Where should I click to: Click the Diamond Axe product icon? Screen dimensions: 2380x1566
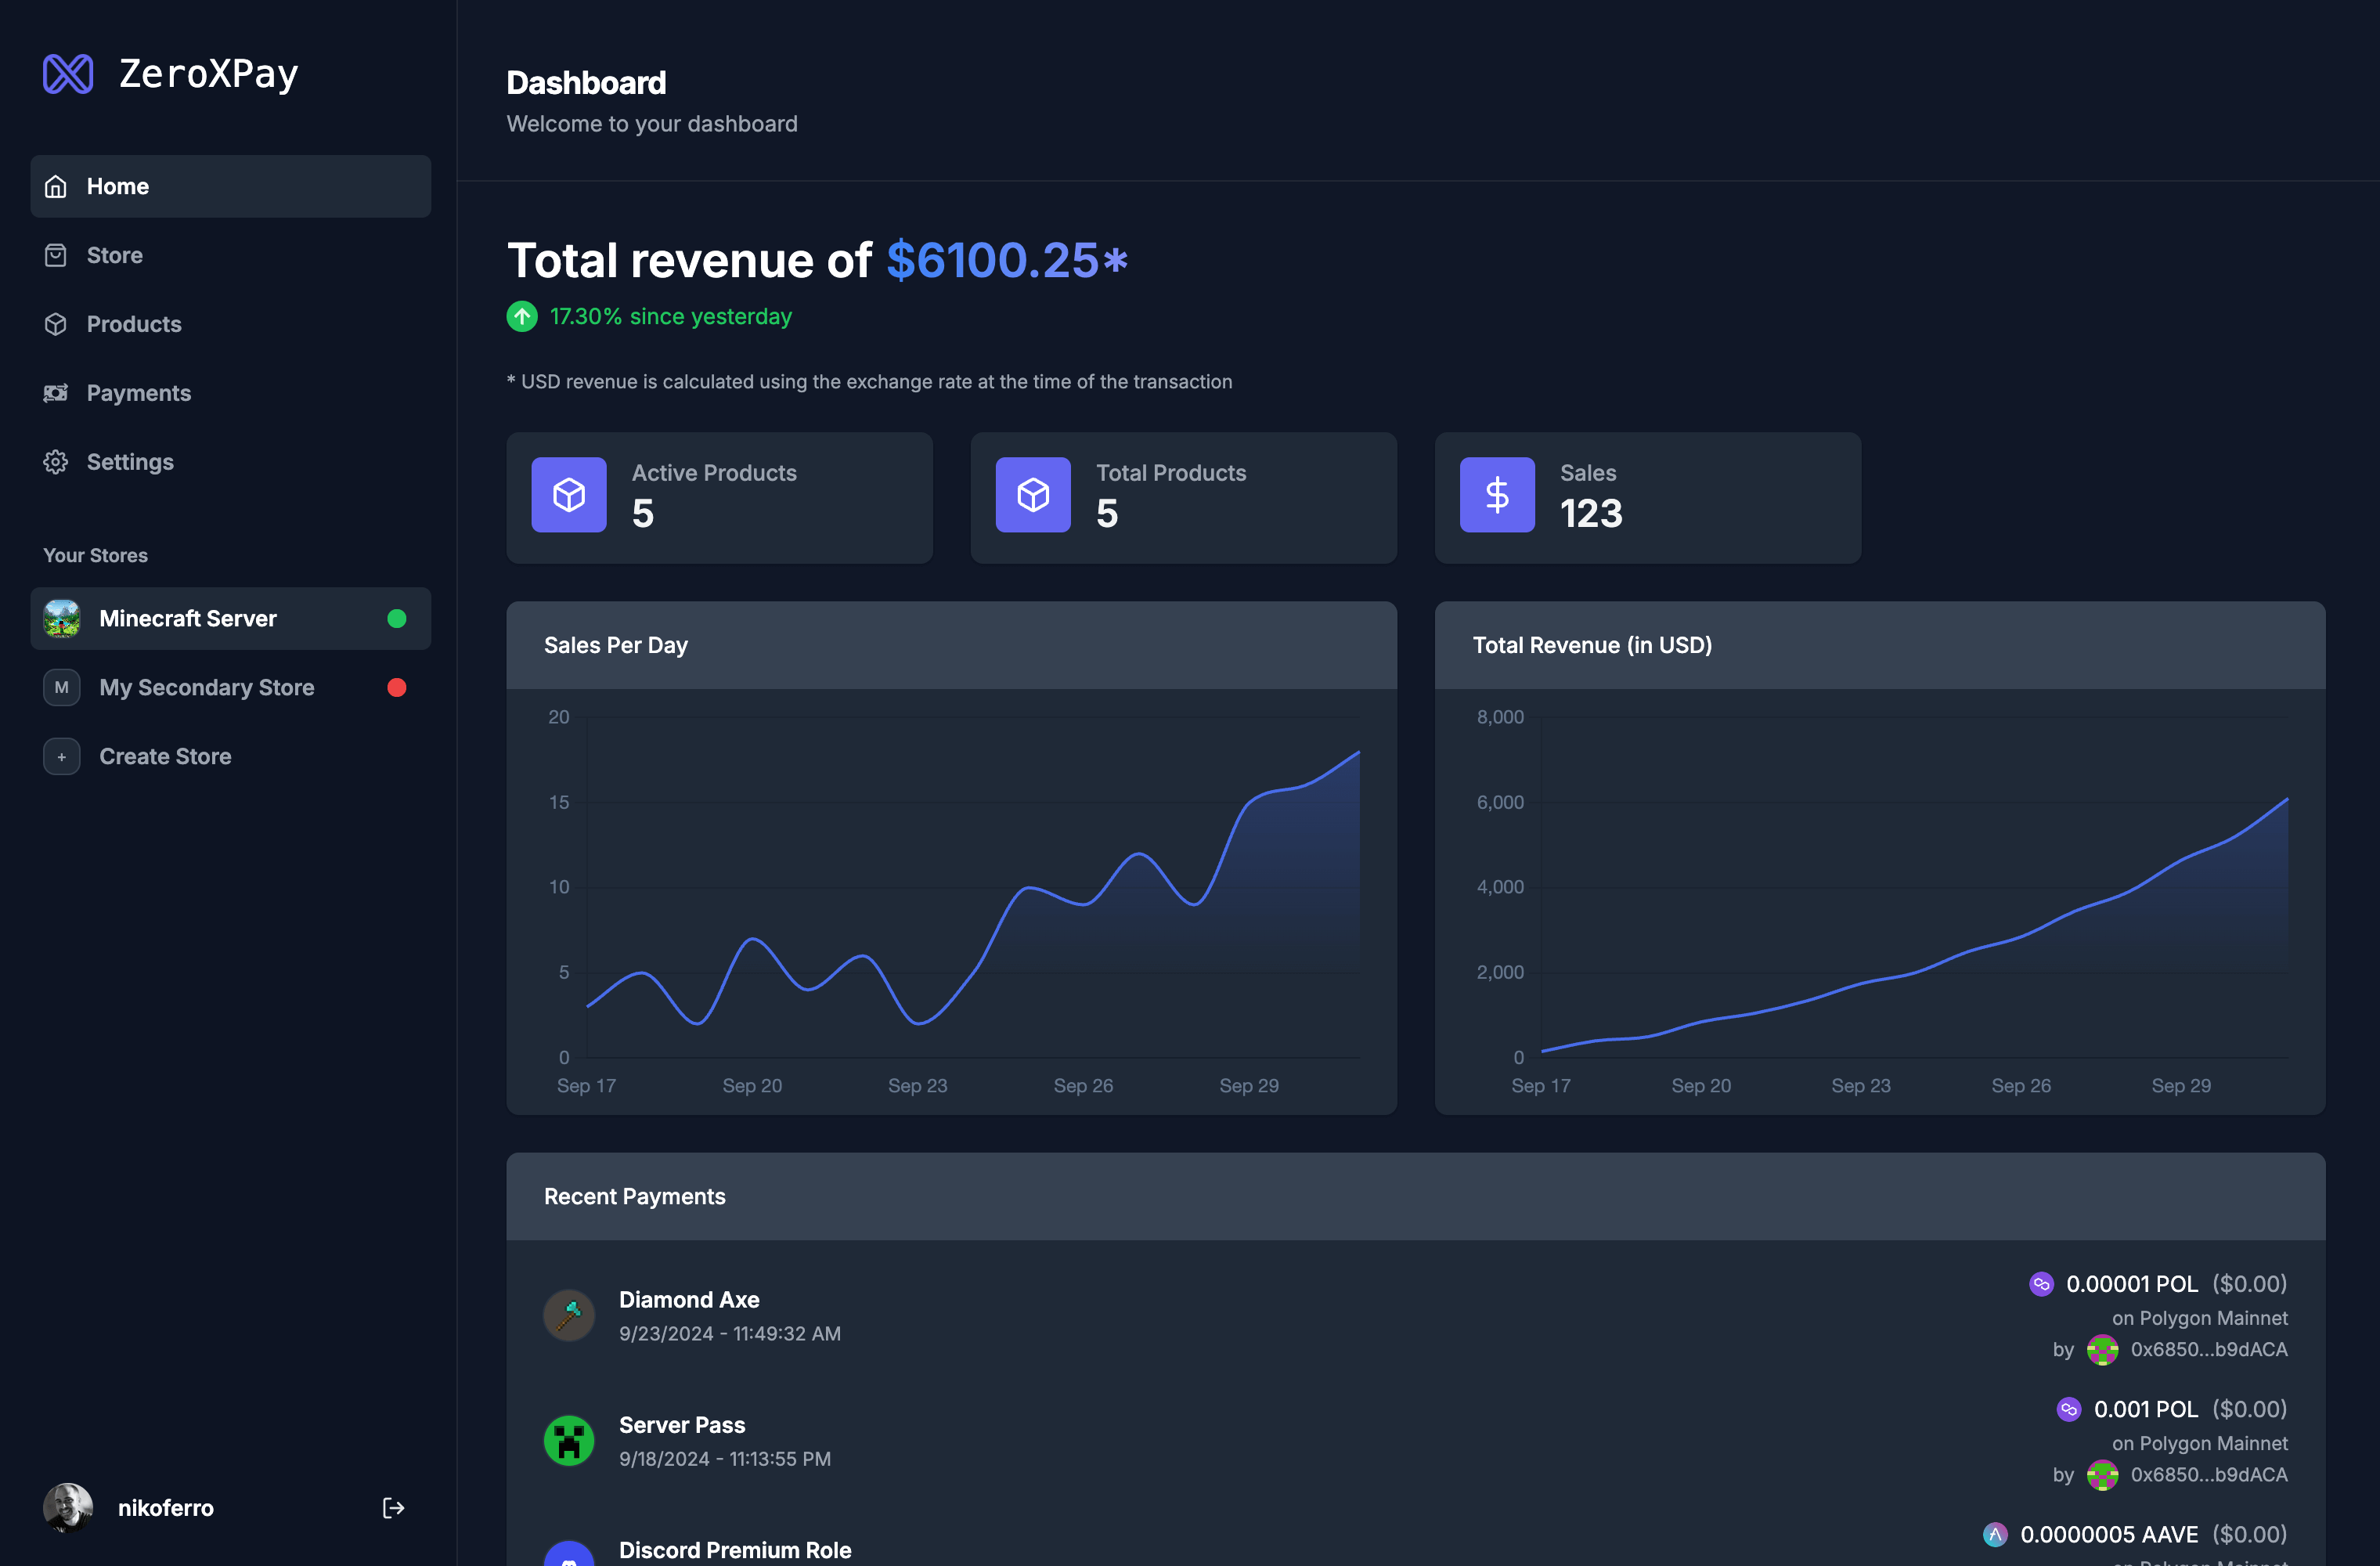[x=569, y=1315]
